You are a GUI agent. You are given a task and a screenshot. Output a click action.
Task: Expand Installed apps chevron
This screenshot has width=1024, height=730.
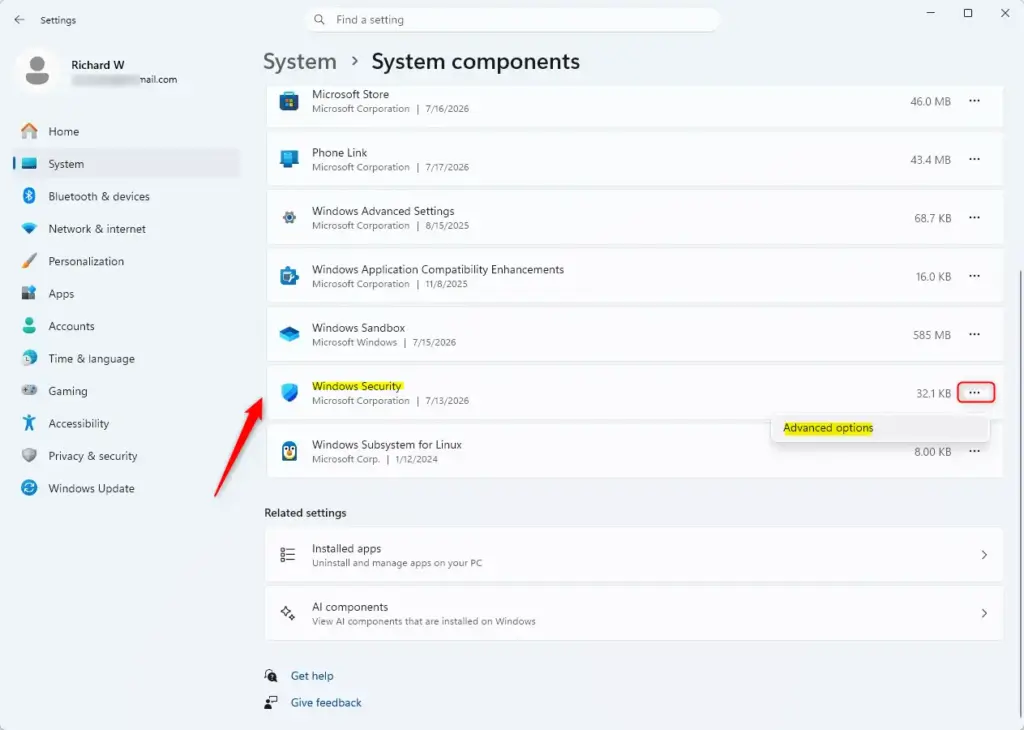point(984,554)
